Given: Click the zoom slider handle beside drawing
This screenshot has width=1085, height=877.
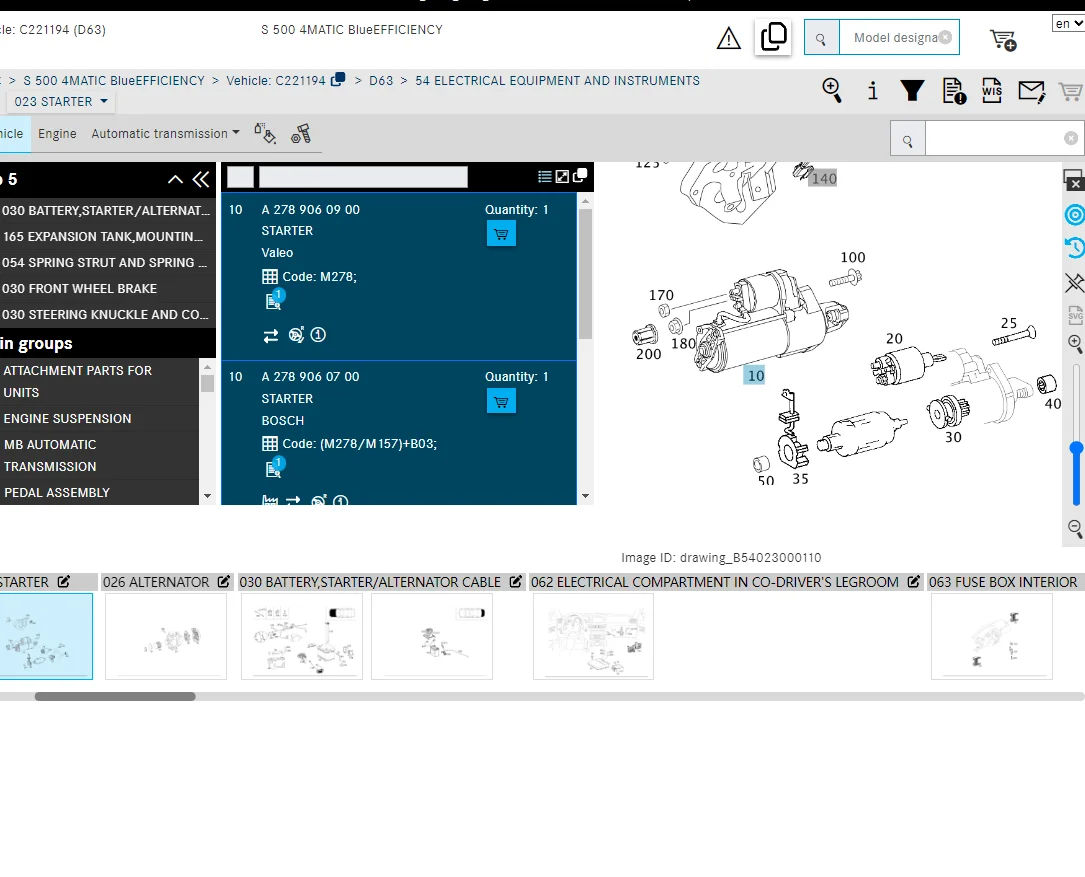Looking at the screenshot, I should tap(1076, 449).
